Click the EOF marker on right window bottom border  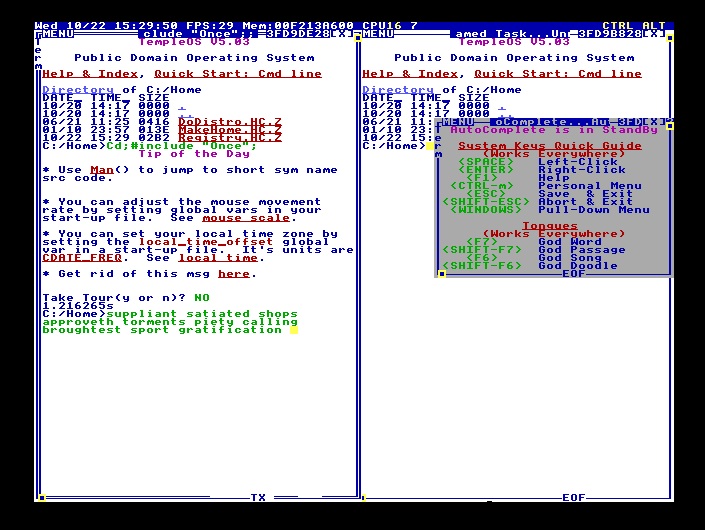tap(574, 498)
